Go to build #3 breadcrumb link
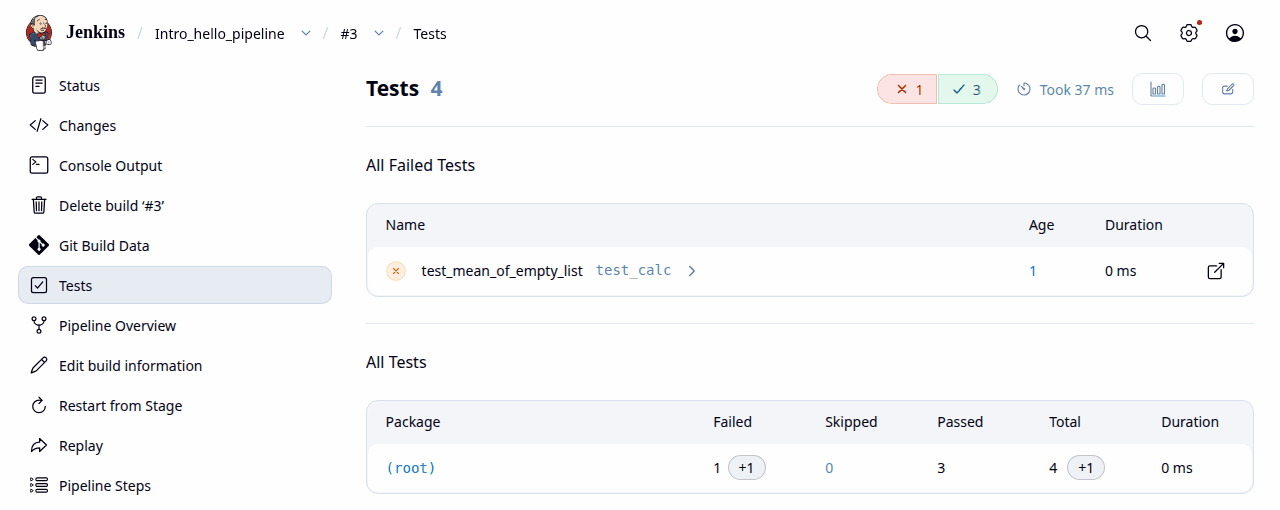The width and height of the screenshot is (1280, 510). (349, 33)
